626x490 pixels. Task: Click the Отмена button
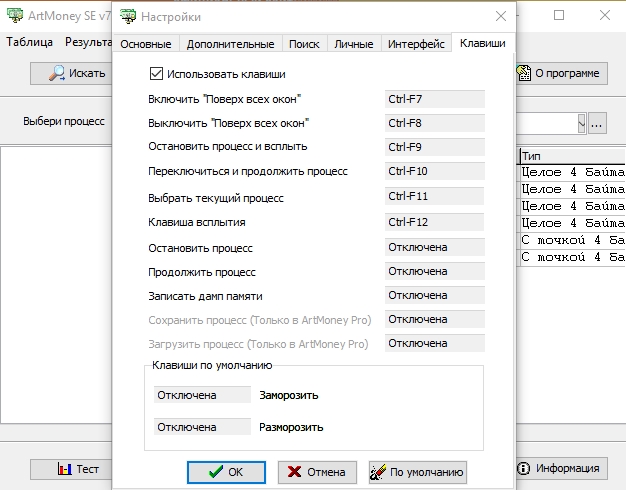[x=317, y=472]
